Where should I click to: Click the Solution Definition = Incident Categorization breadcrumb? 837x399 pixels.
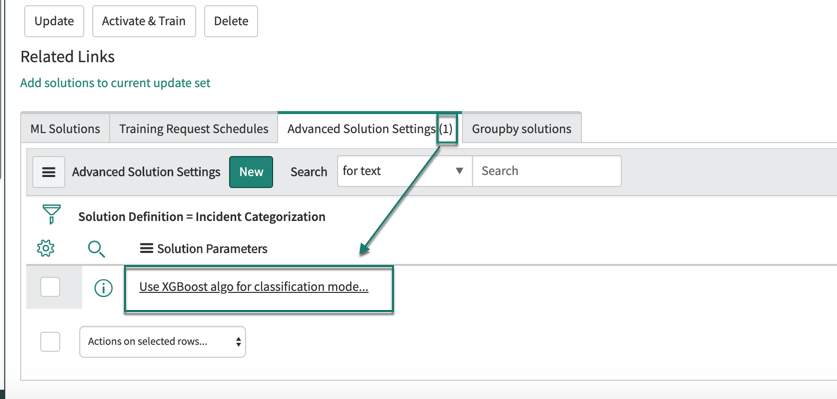[x=202, y=217]
